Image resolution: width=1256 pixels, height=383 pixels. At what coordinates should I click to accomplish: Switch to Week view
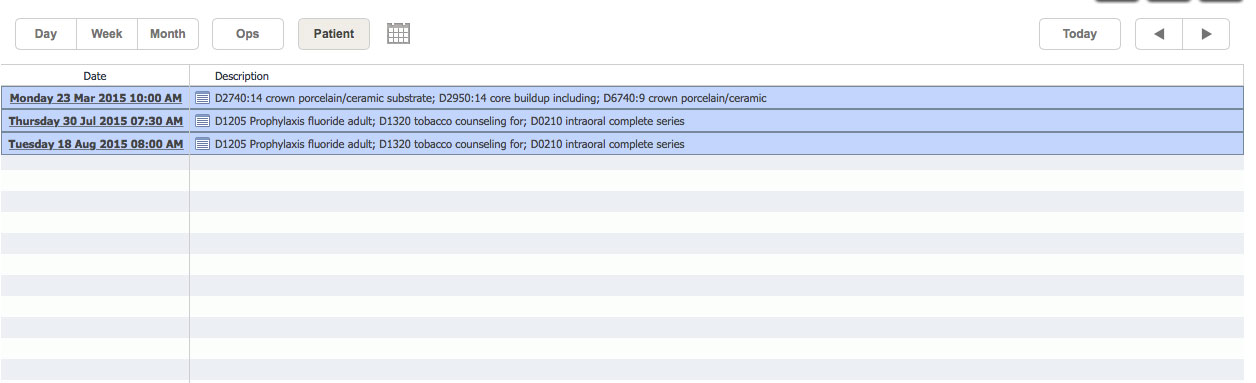[107, 34]
